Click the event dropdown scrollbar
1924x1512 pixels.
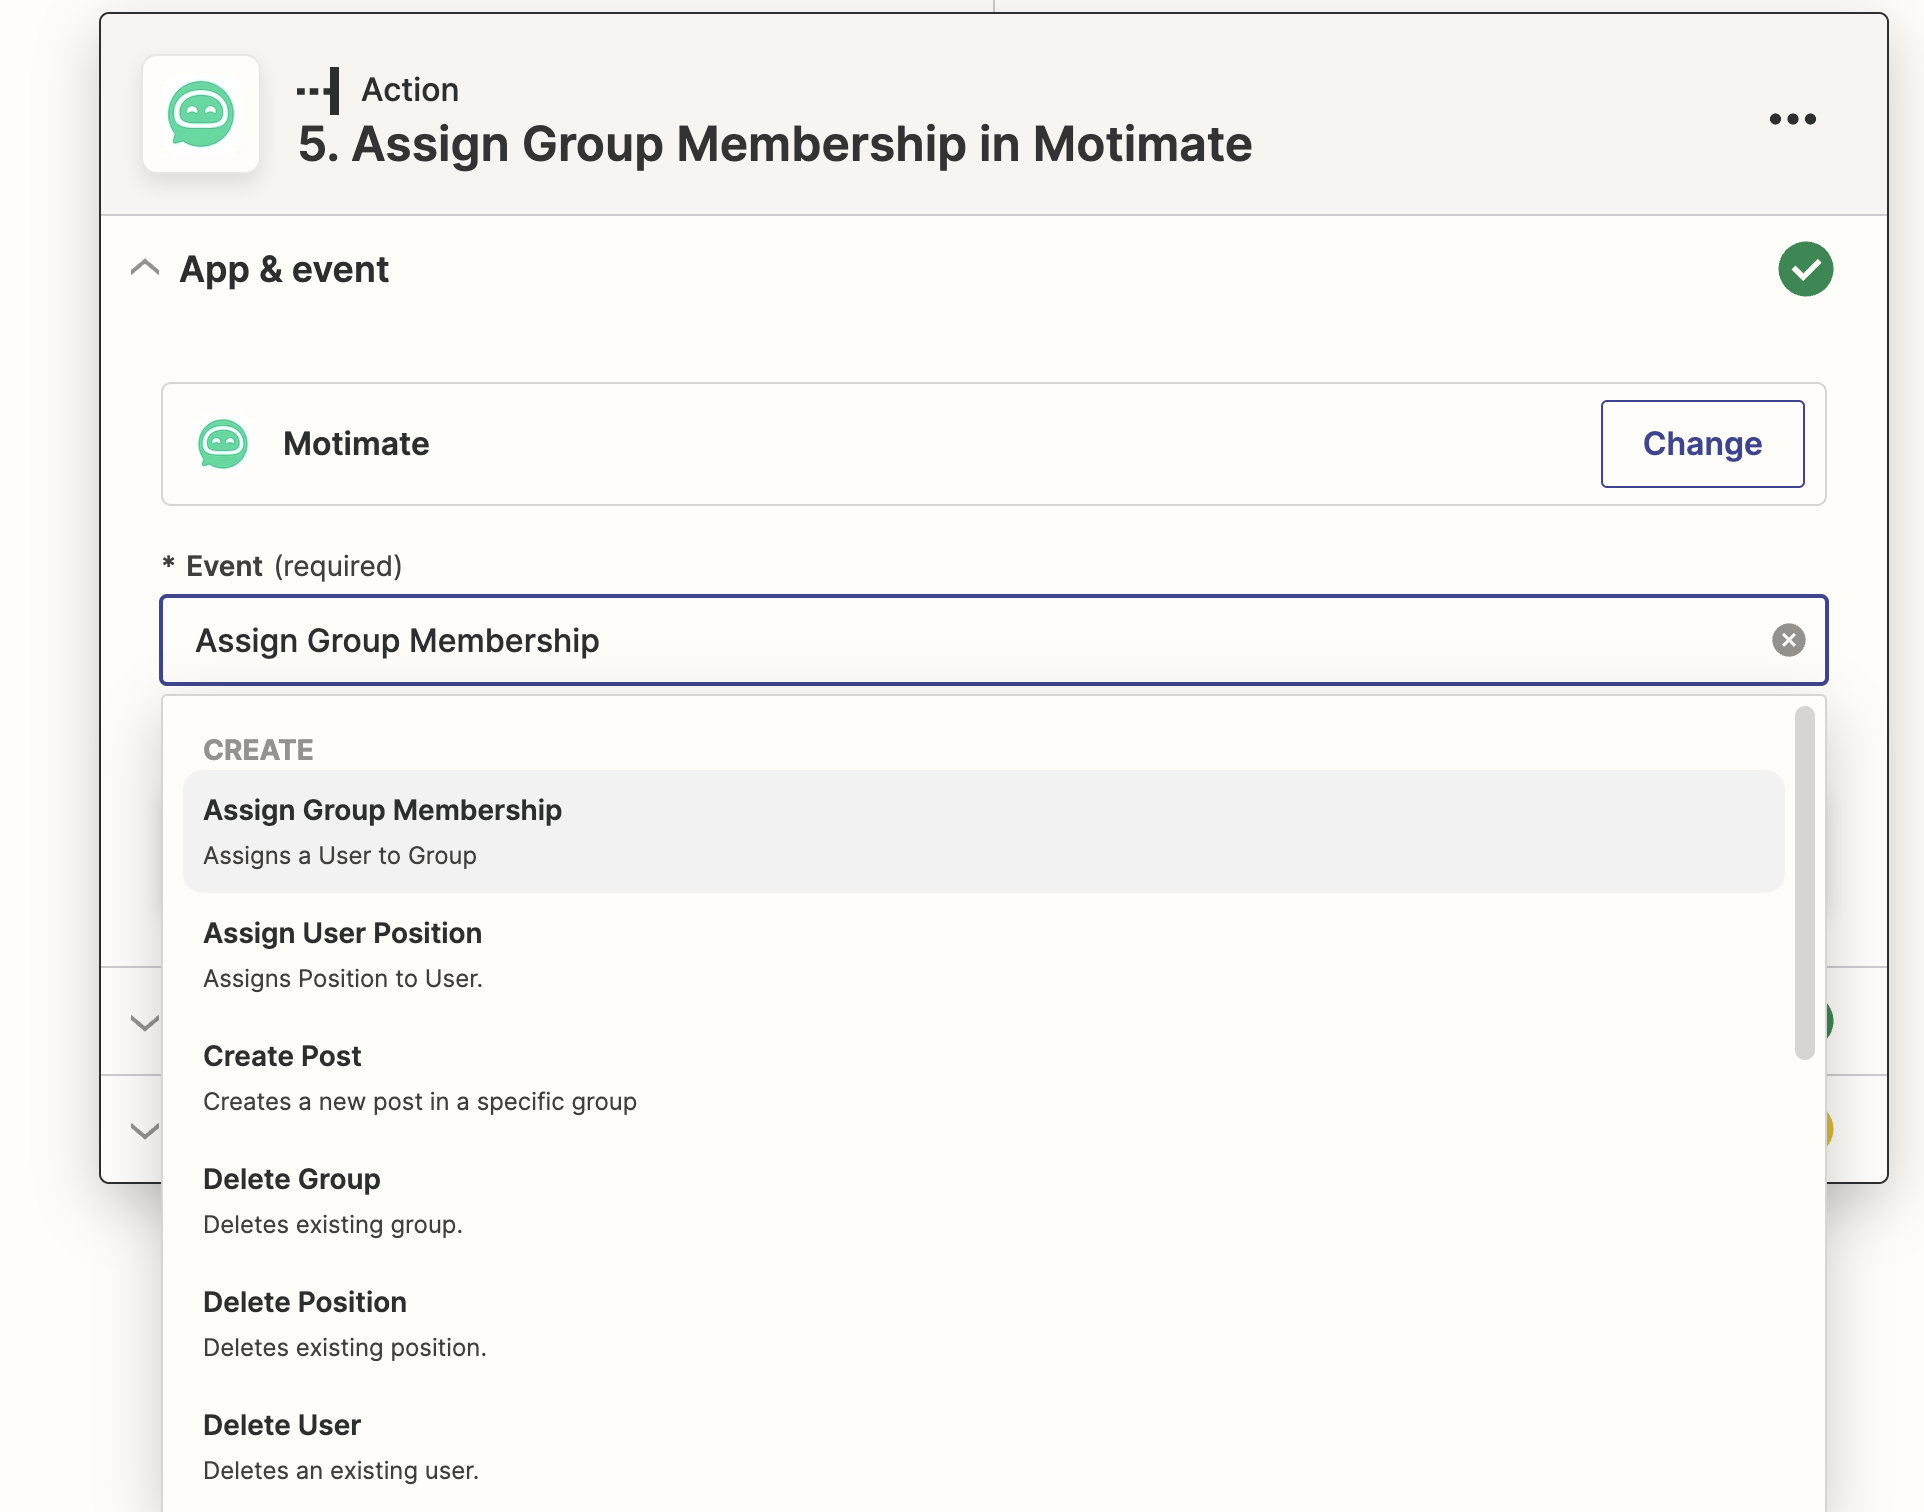coord(1804,882)
